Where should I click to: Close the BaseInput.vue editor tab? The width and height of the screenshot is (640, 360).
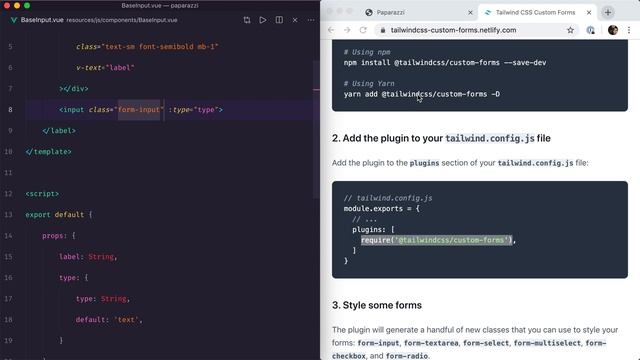295,20
